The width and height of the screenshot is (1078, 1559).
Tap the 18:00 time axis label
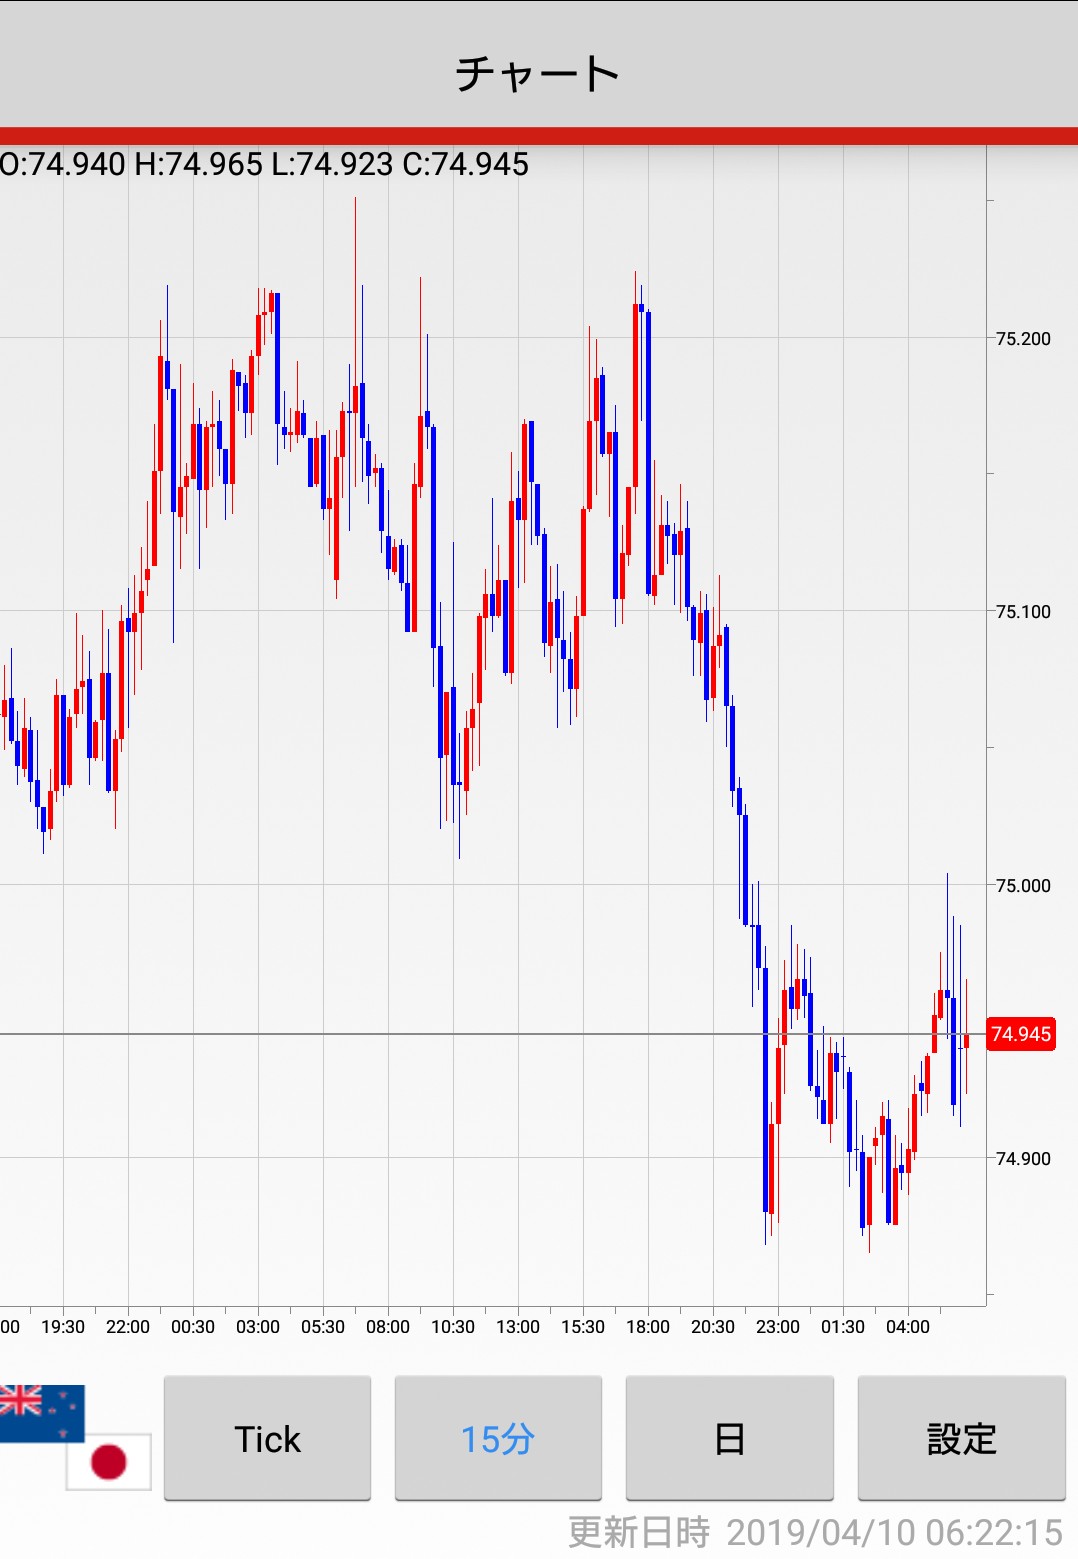tap(648, 1327)
